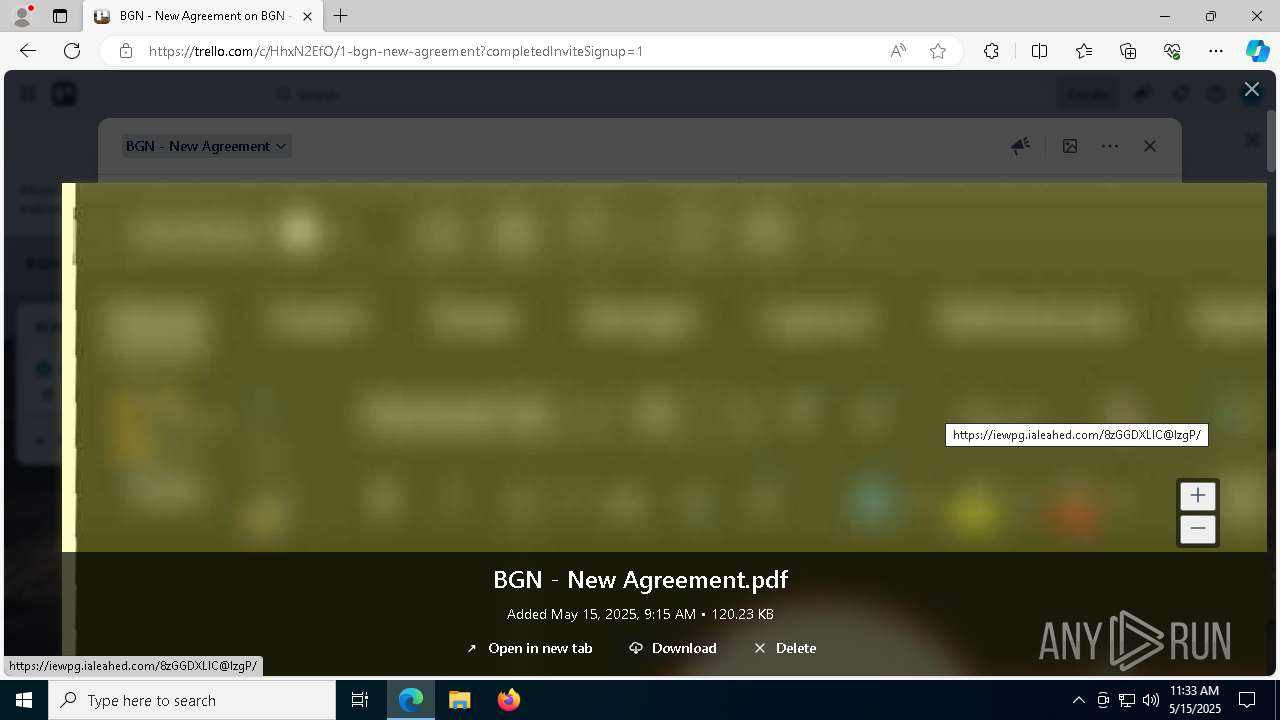Close the attachment preview overlay
Image resolution: width=1280 pixels, height=720 pixels.
point(1251,89)
